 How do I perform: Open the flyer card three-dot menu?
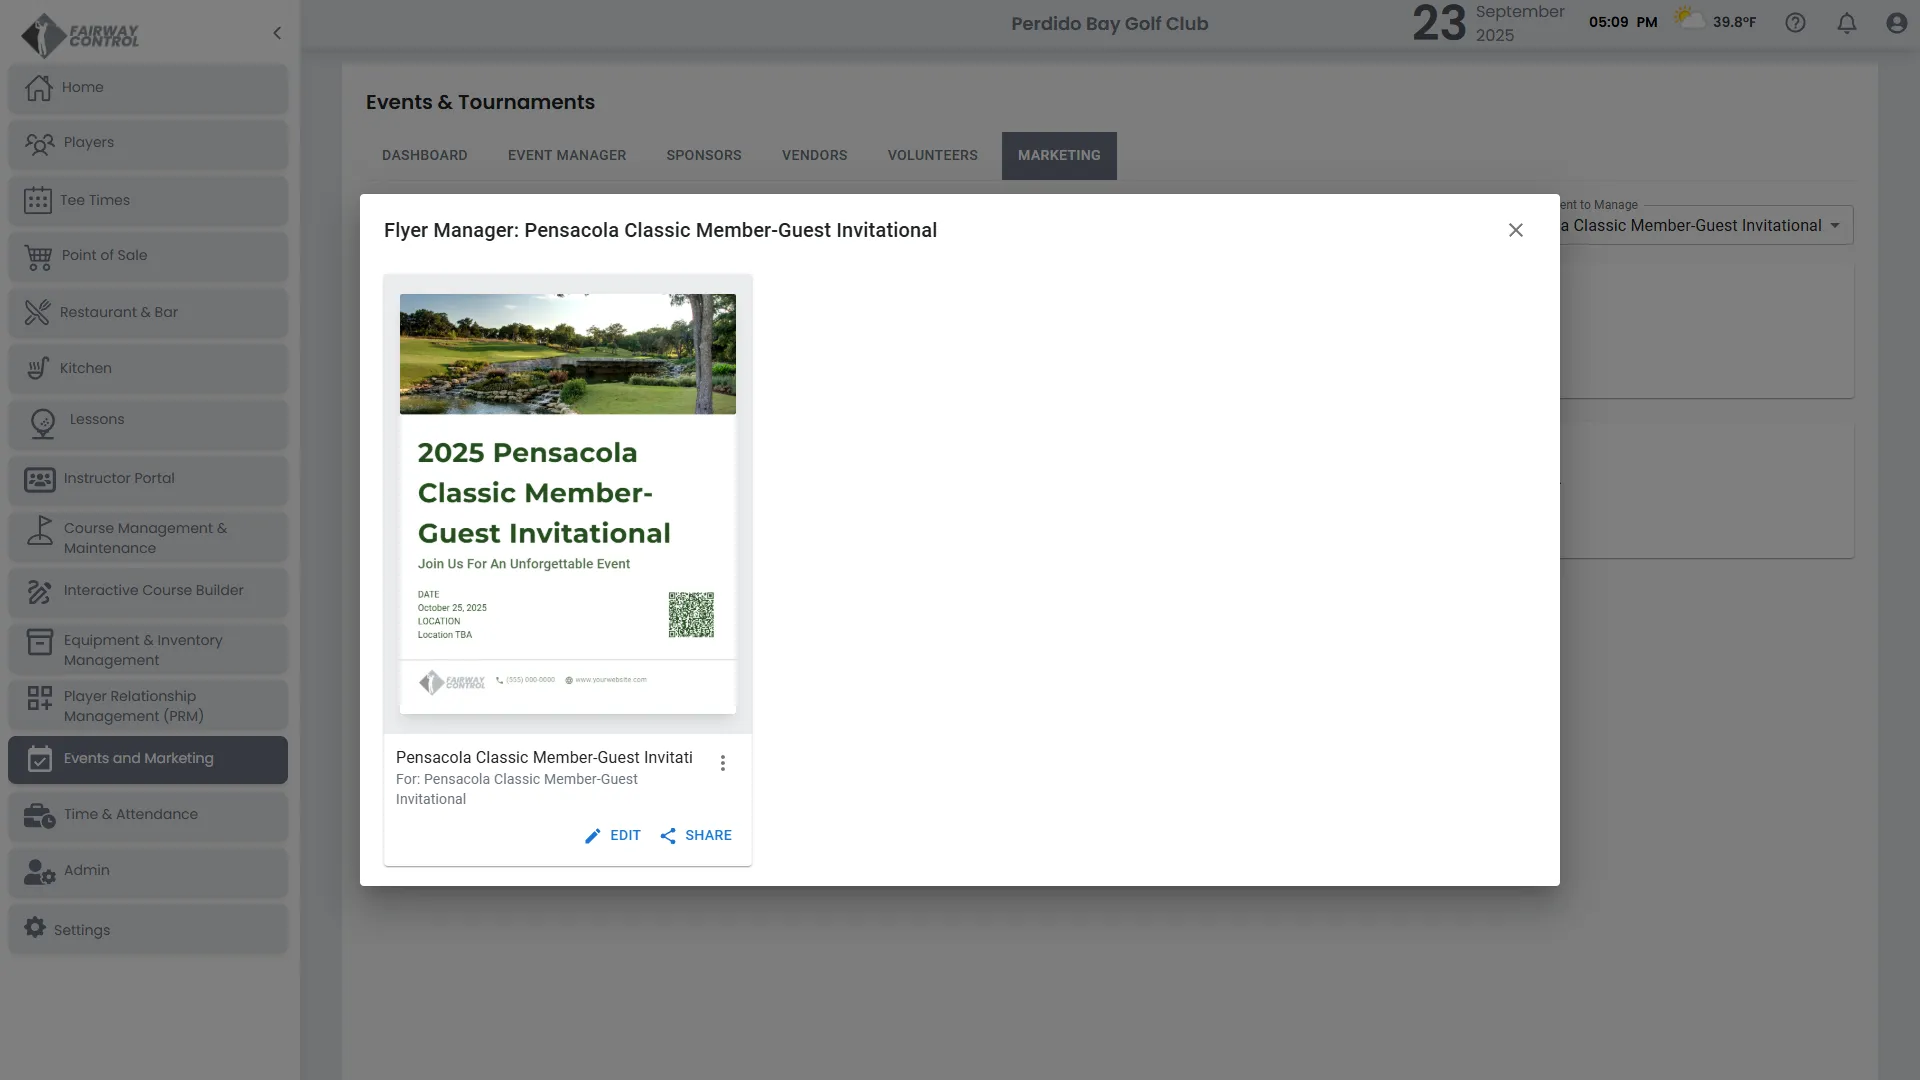[723, 763]
